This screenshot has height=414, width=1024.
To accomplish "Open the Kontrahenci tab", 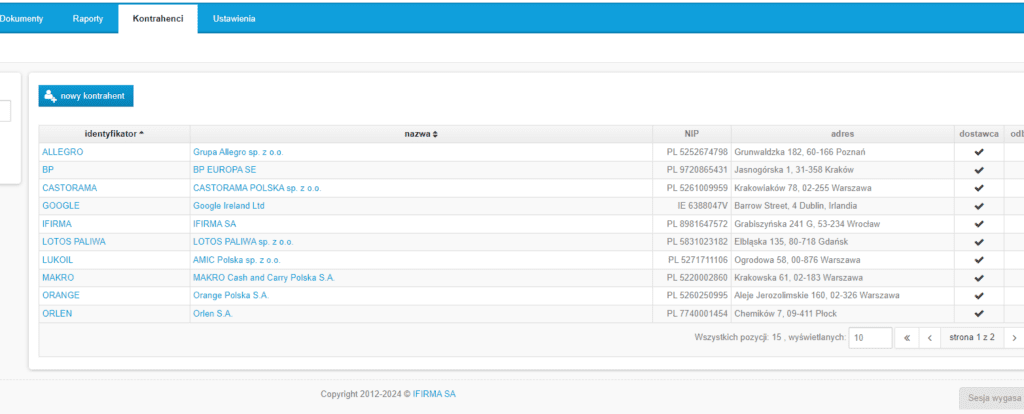I will point(157,19).
